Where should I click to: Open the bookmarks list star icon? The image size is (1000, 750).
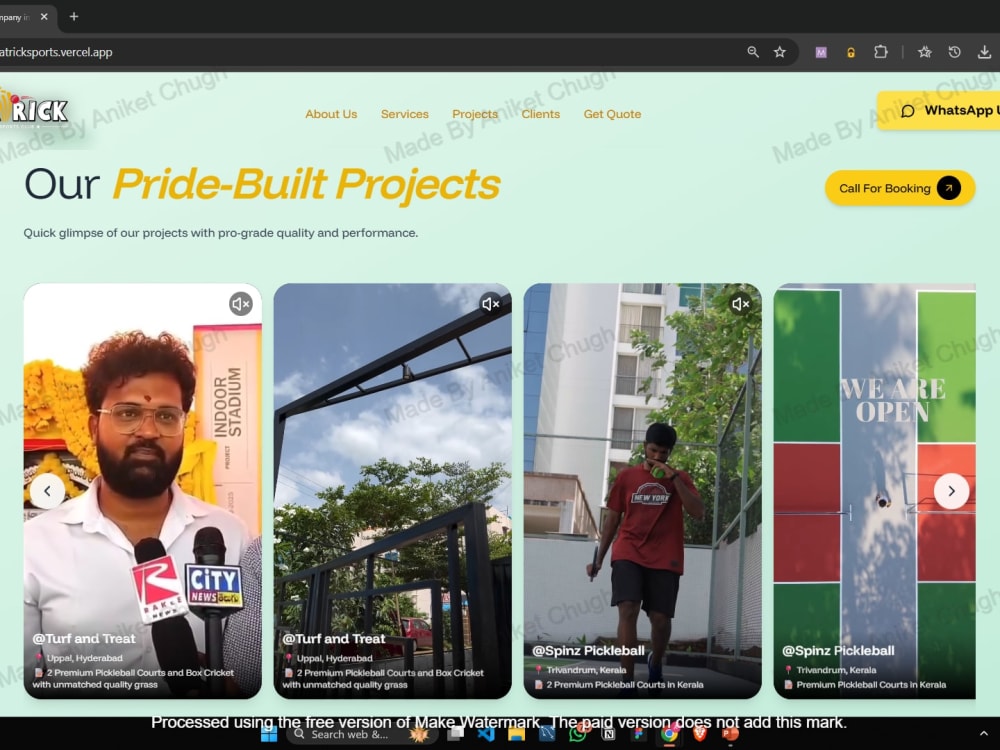click(925, 52)
